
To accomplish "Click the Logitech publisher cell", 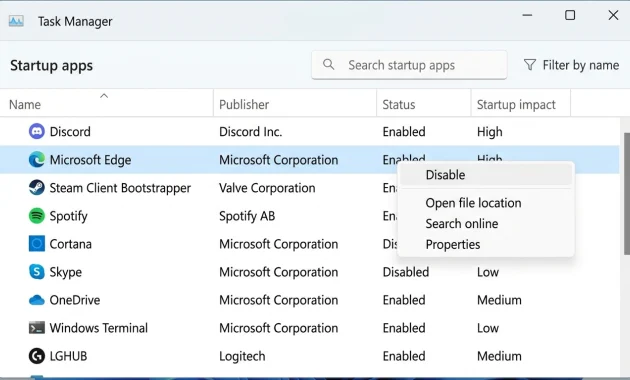I will (242, 356).
